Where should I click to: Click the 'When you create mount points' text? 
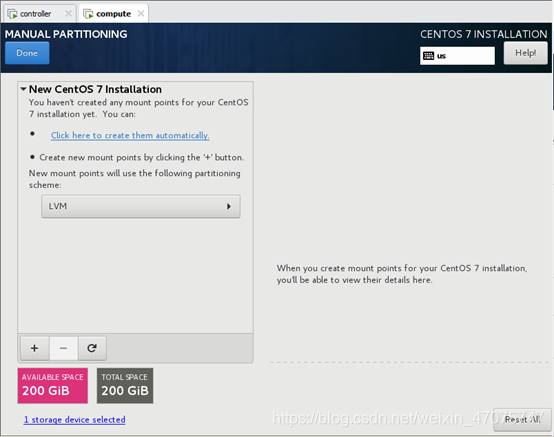pos(402,274)
